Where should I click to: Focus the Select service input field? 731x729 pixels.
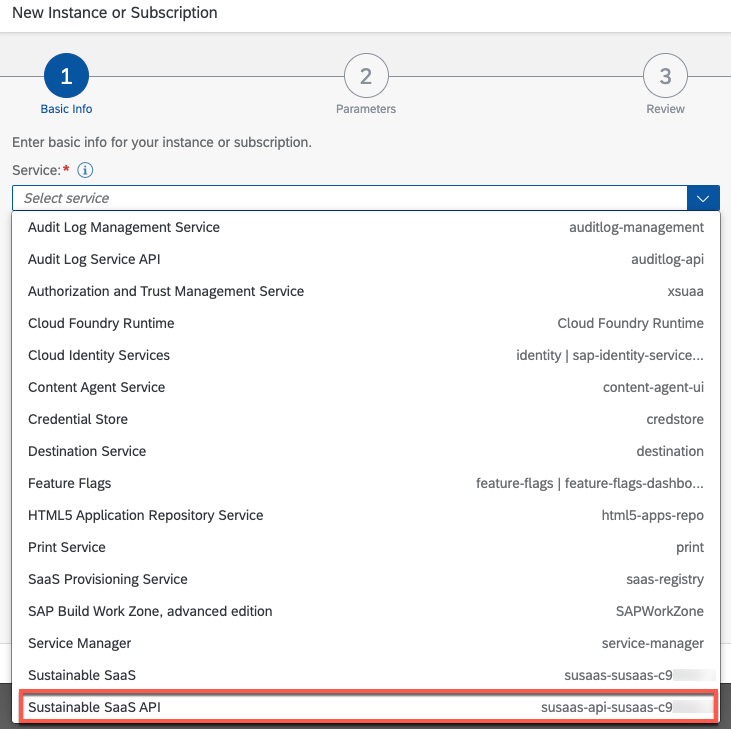(350, 198)
